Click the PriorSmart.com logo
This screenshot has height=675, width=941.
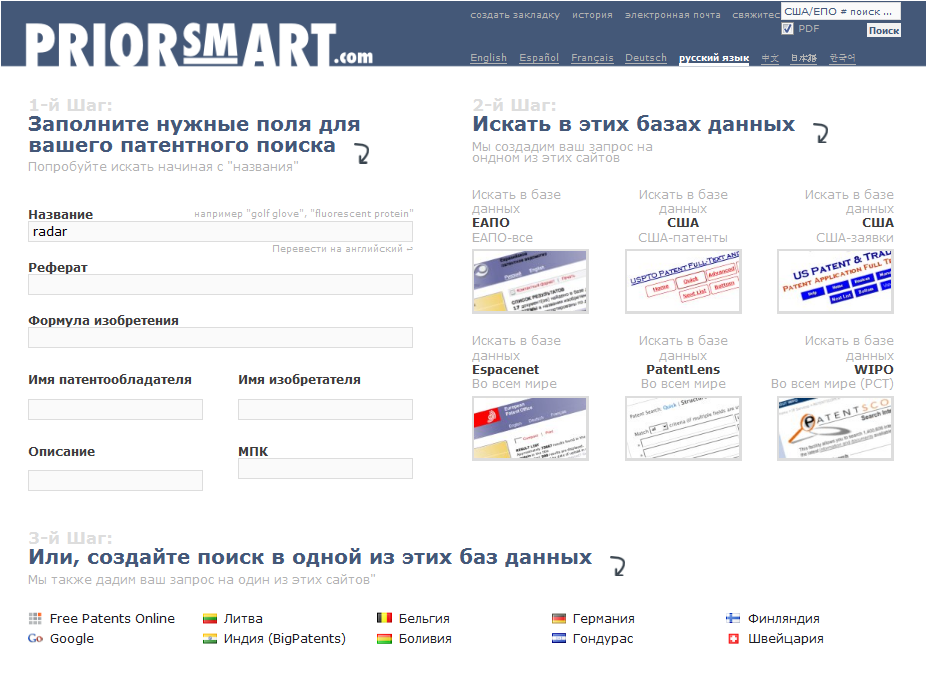coord(199,44)
